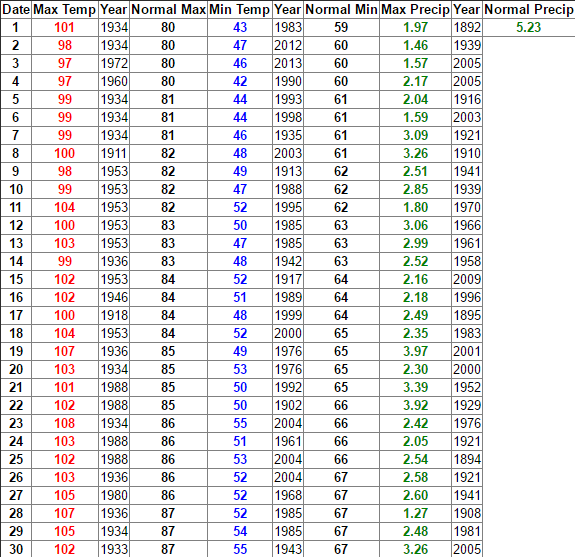Click the Normal Precip column header
This screenshot has width=575, height=557.
[x=529, y=10]
